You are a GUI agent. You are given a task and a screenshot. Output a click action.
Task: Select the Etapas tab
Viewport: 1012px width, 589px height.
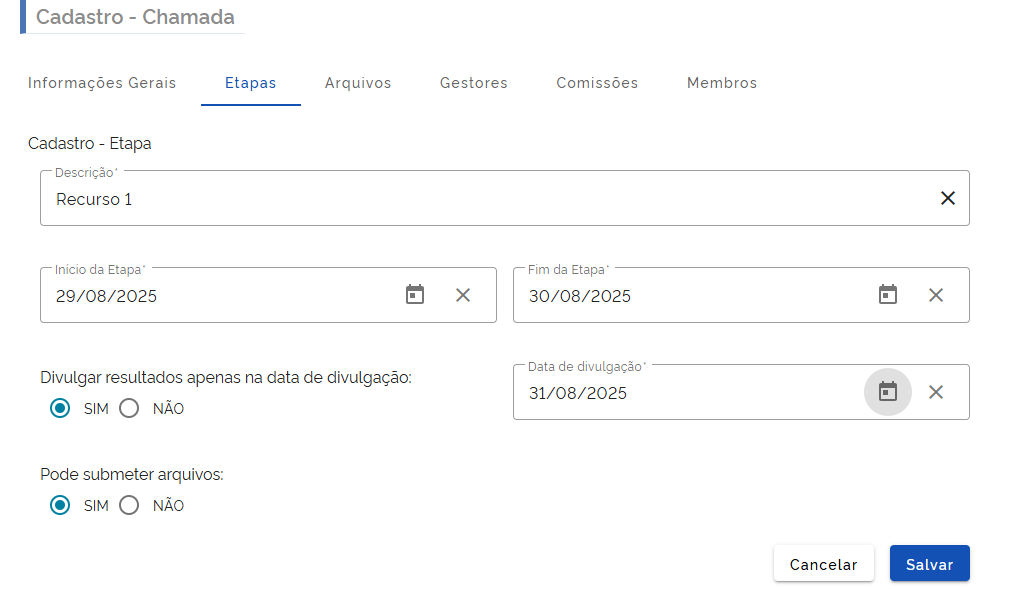point(250,83)
